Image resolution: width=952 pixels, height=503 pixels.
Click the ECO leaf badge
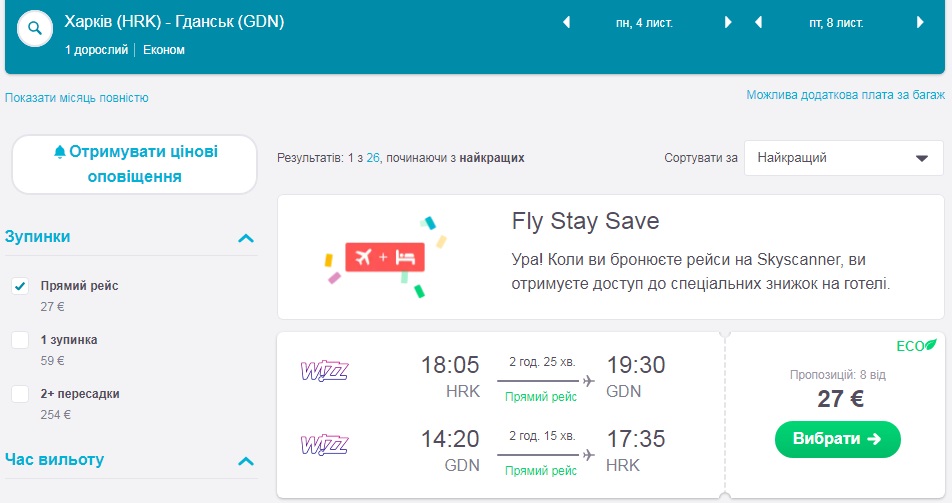pyautogui.click(x=916, y=346)
